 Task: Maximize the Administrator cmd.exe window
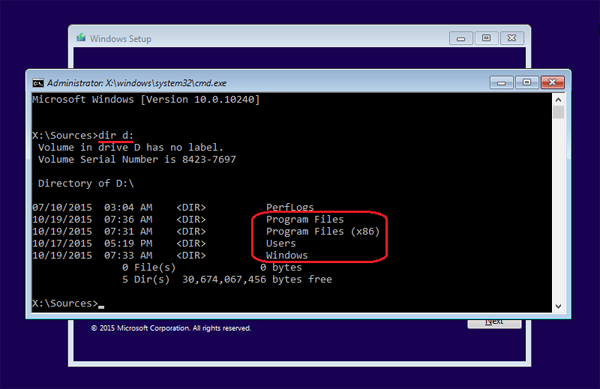(x=527, y=83)
